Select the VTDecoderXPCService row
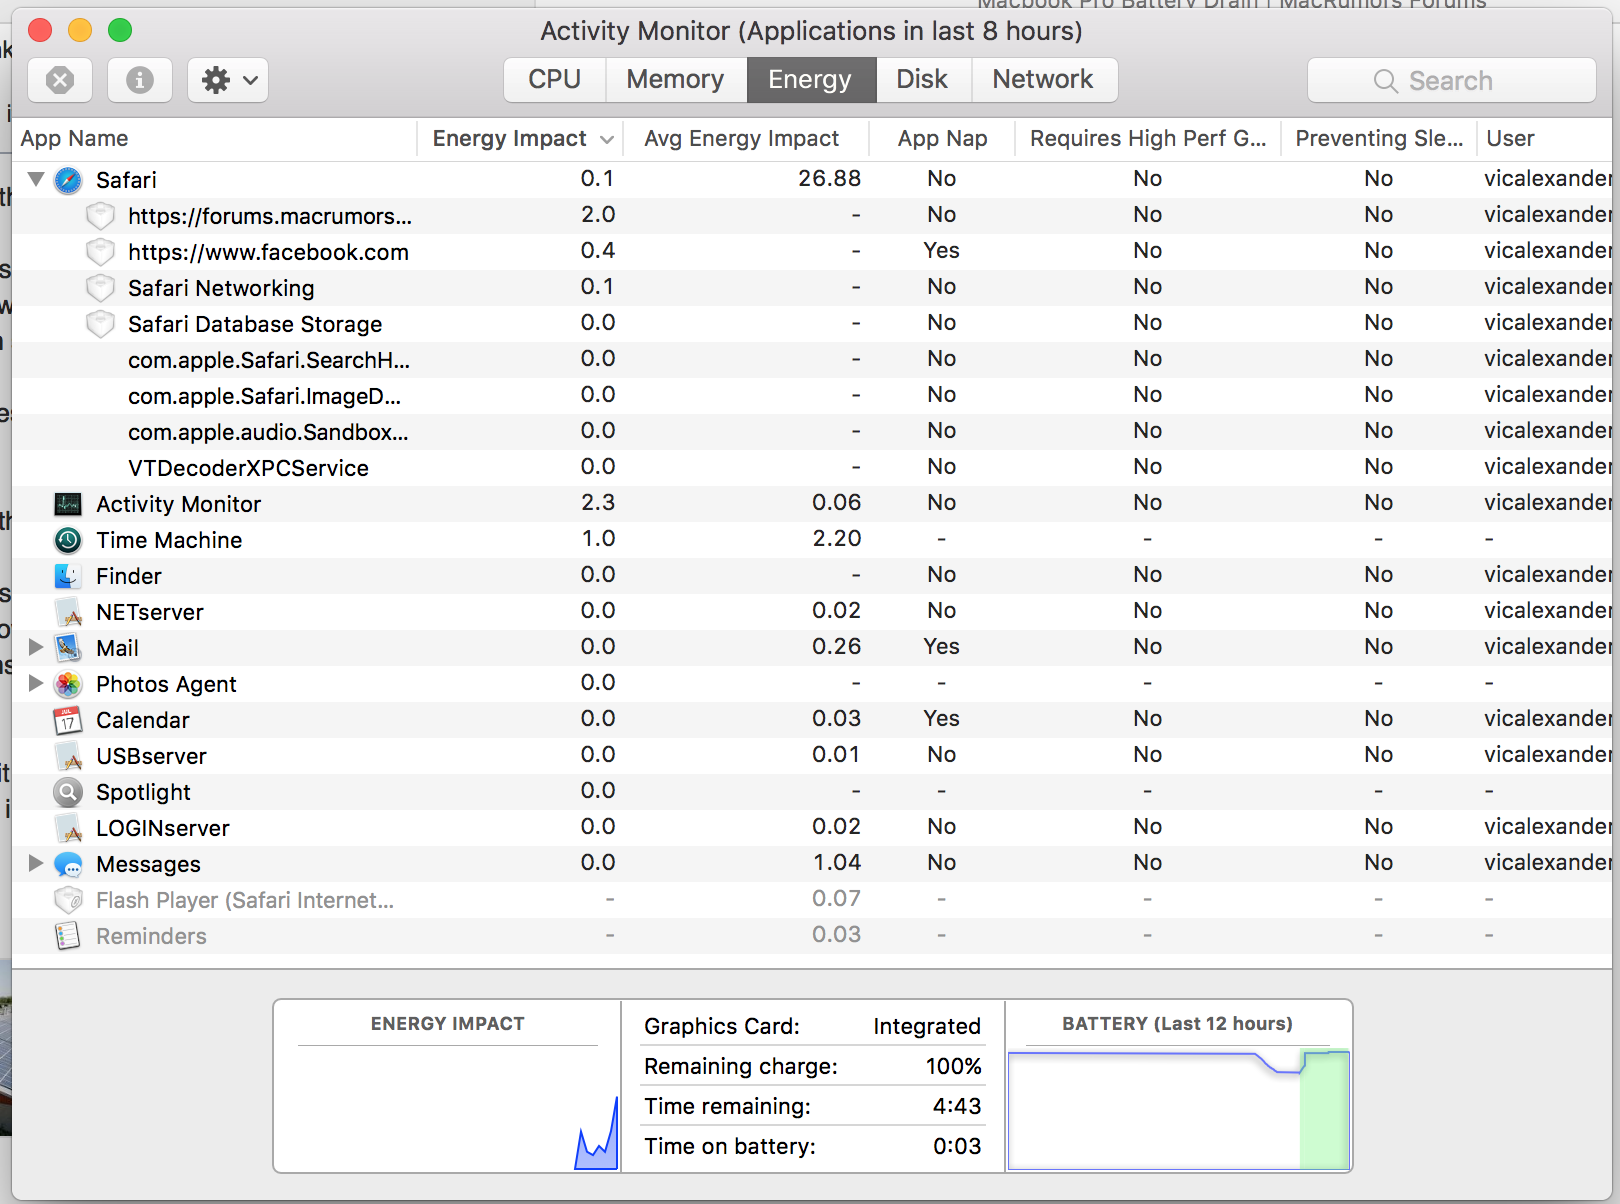Image resolution: width=1620 pixels, height=1204 pixels. 812,468
